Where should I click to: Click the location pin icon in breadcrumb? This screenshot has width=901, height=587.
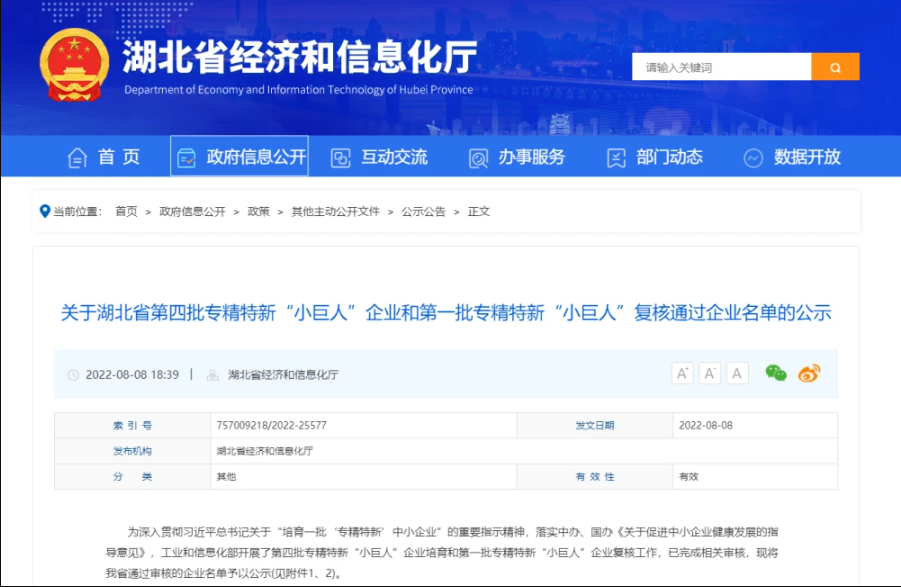[x=44, y=211]
